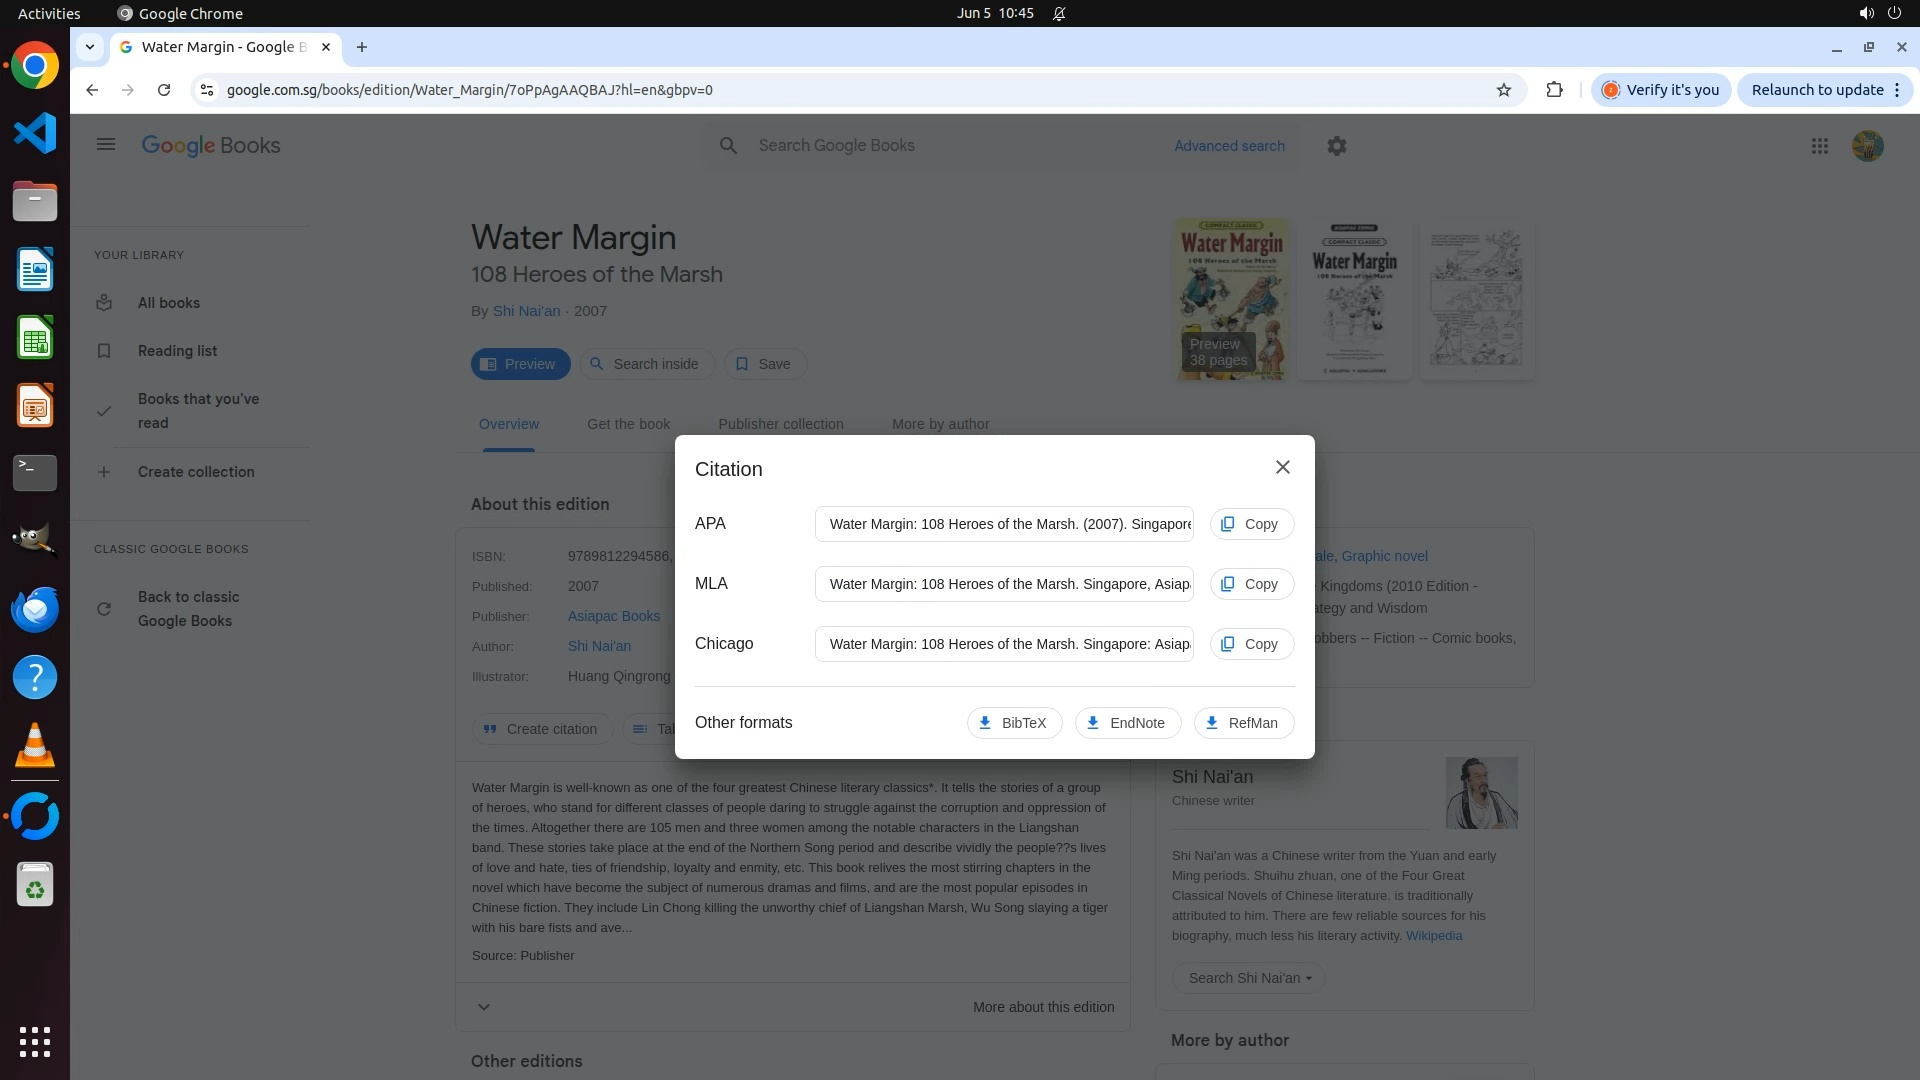Open the Google Books settings gear

click(1336, 146)
